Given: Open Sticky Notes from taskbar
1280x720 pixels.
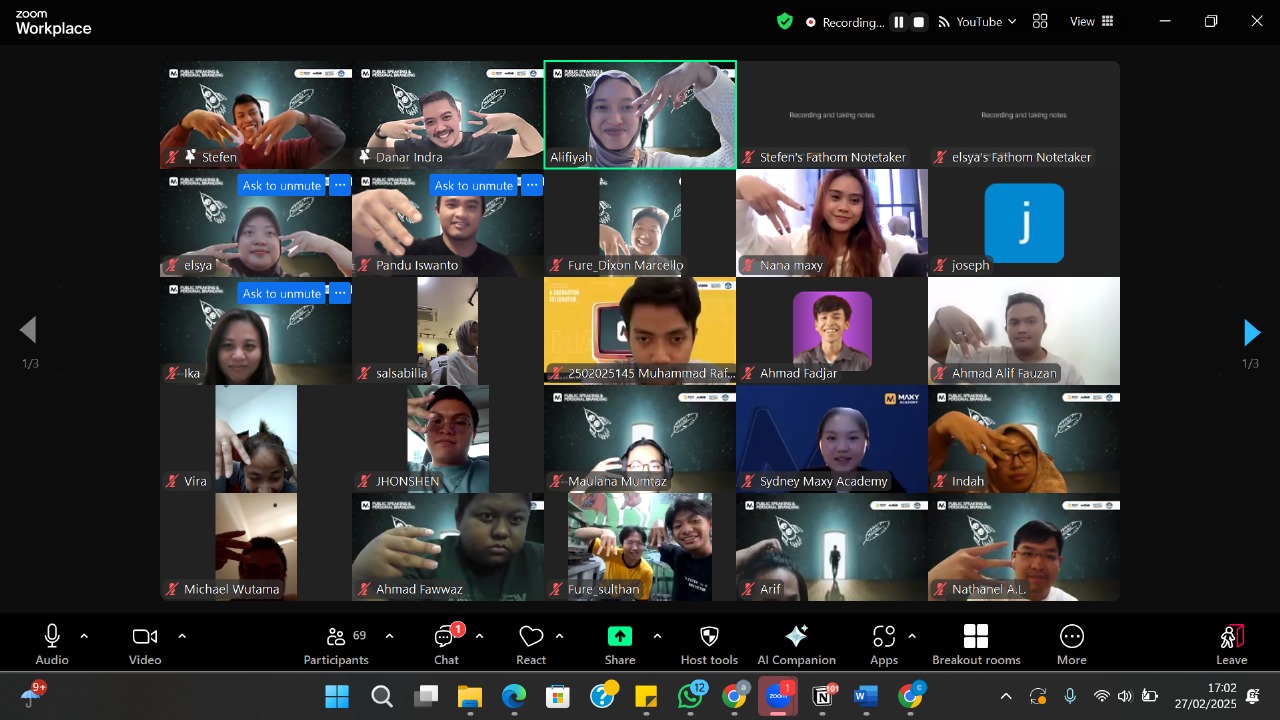Looking at the screenshot, I should click(x=646, y=697).
